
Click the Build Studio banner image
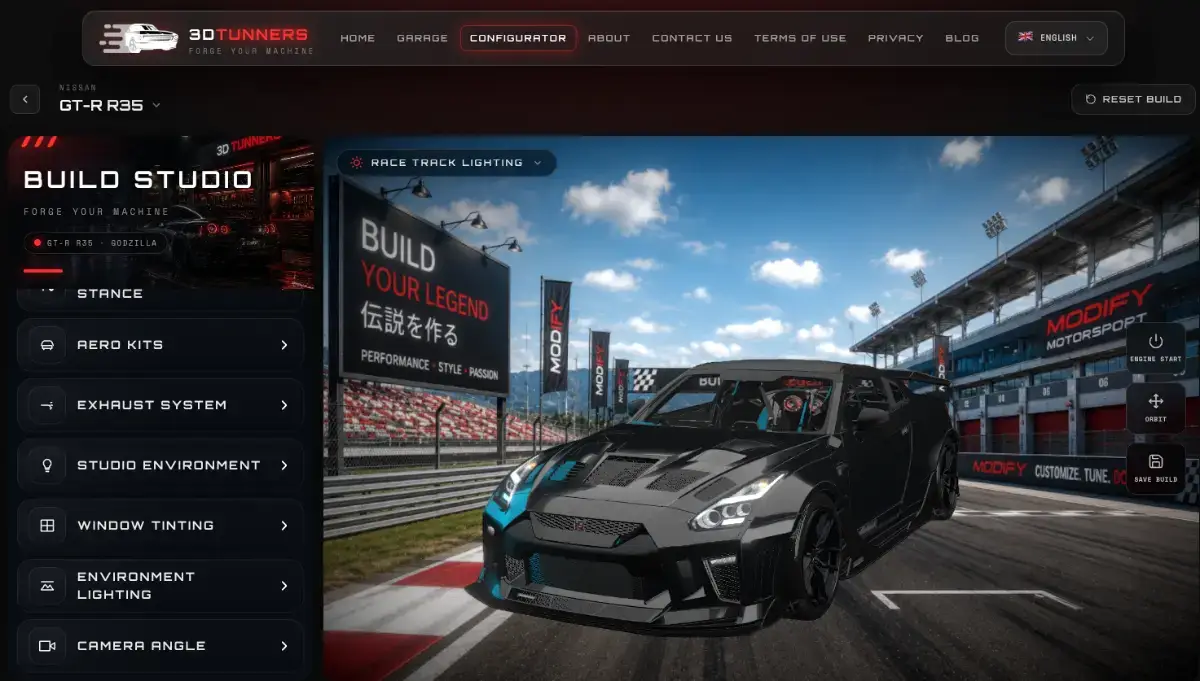click(162, 212)
